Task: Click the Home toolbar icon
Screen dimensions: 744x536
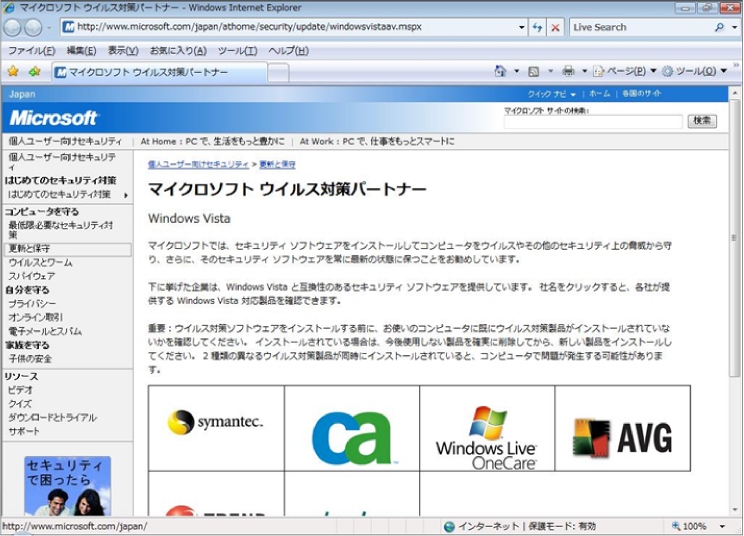Action: pos(500,72)
